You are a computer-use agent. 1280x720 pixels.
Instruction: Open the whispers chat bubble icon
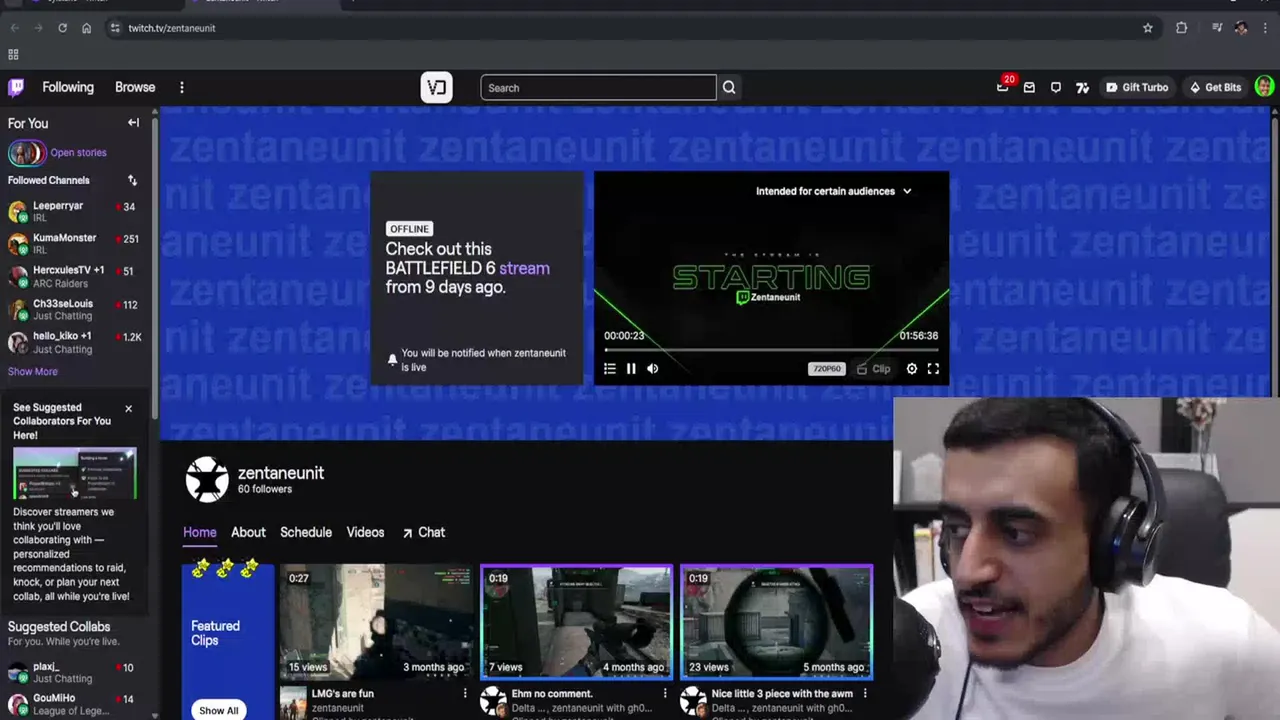pos(1056,88)
